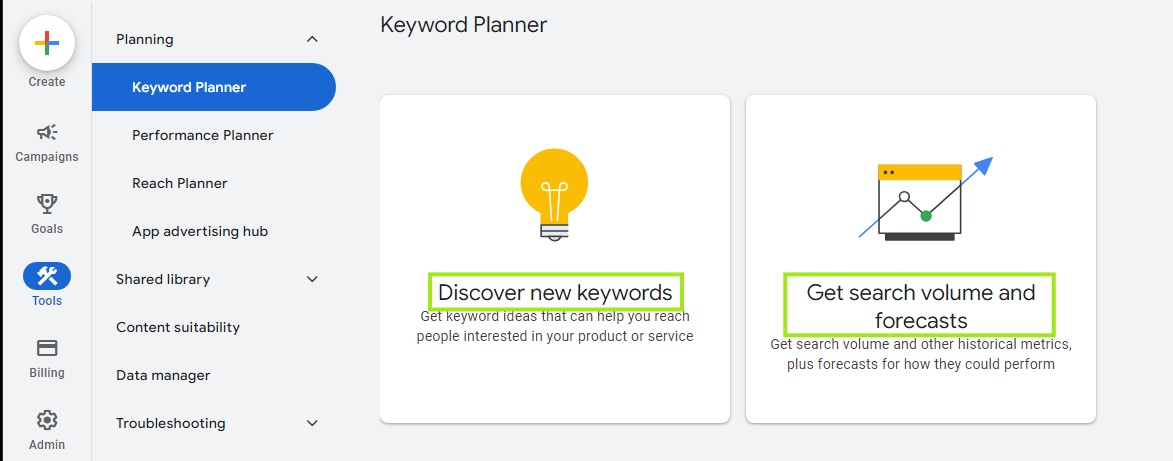Click the Discover new keywords description text
Screen dimensions: 1173x461
[x=555, y=326]
